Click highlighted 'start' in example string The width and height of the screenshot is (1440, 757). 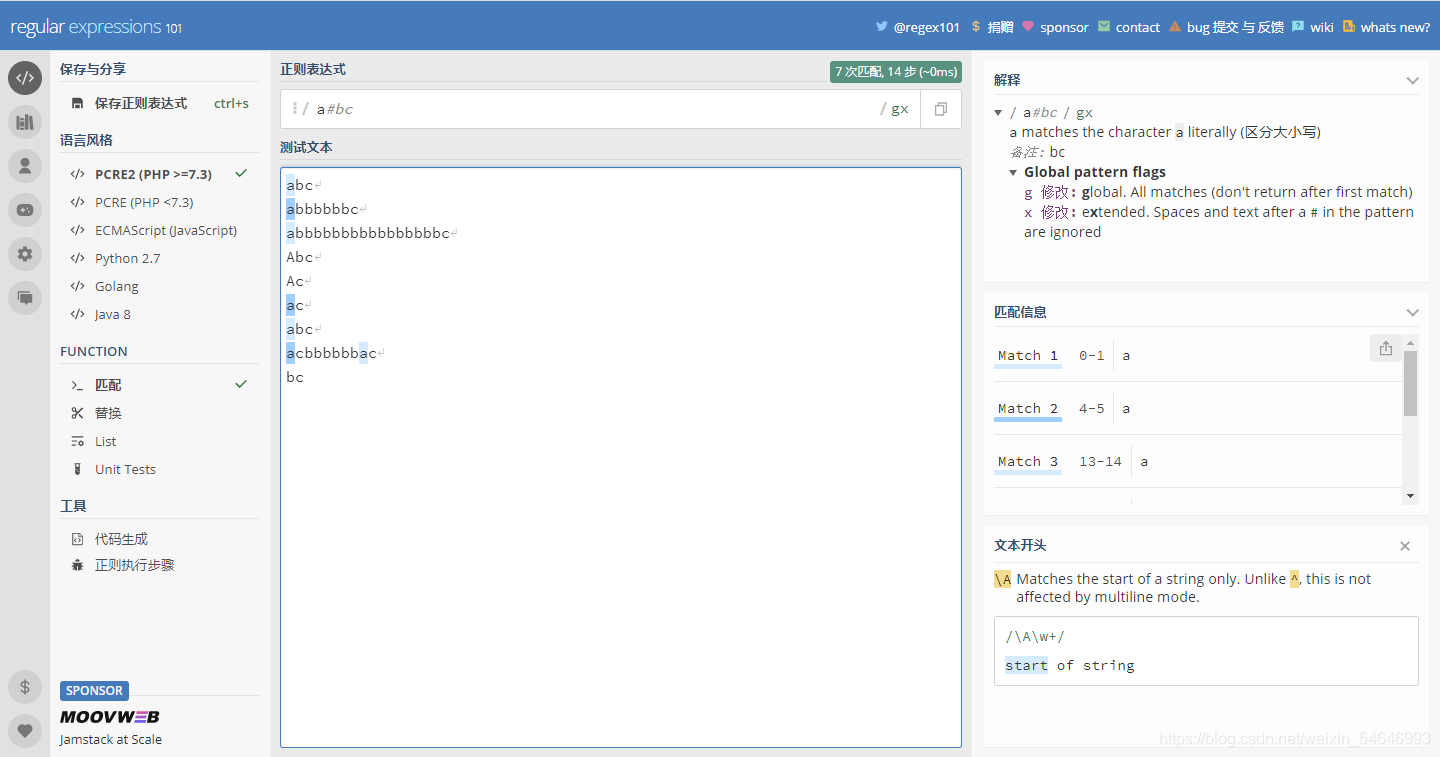coord(1026,665)
